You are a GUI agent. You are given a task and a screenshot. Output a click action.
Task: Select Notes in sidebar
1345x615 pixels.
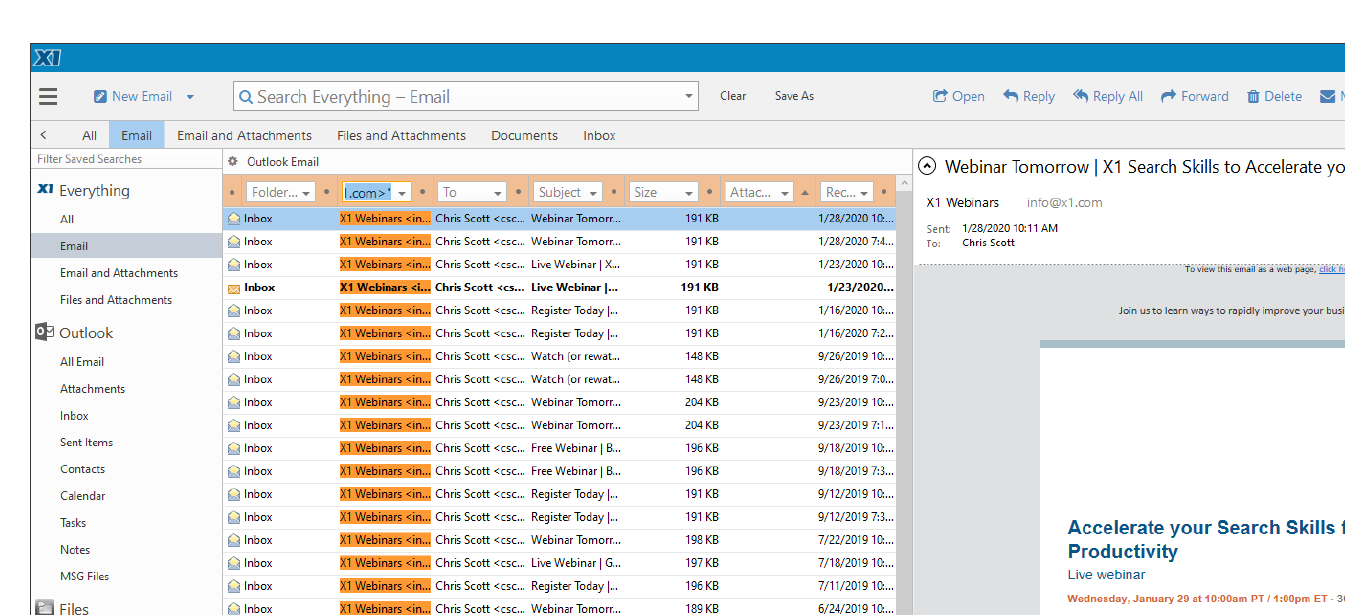click(75, 550)
